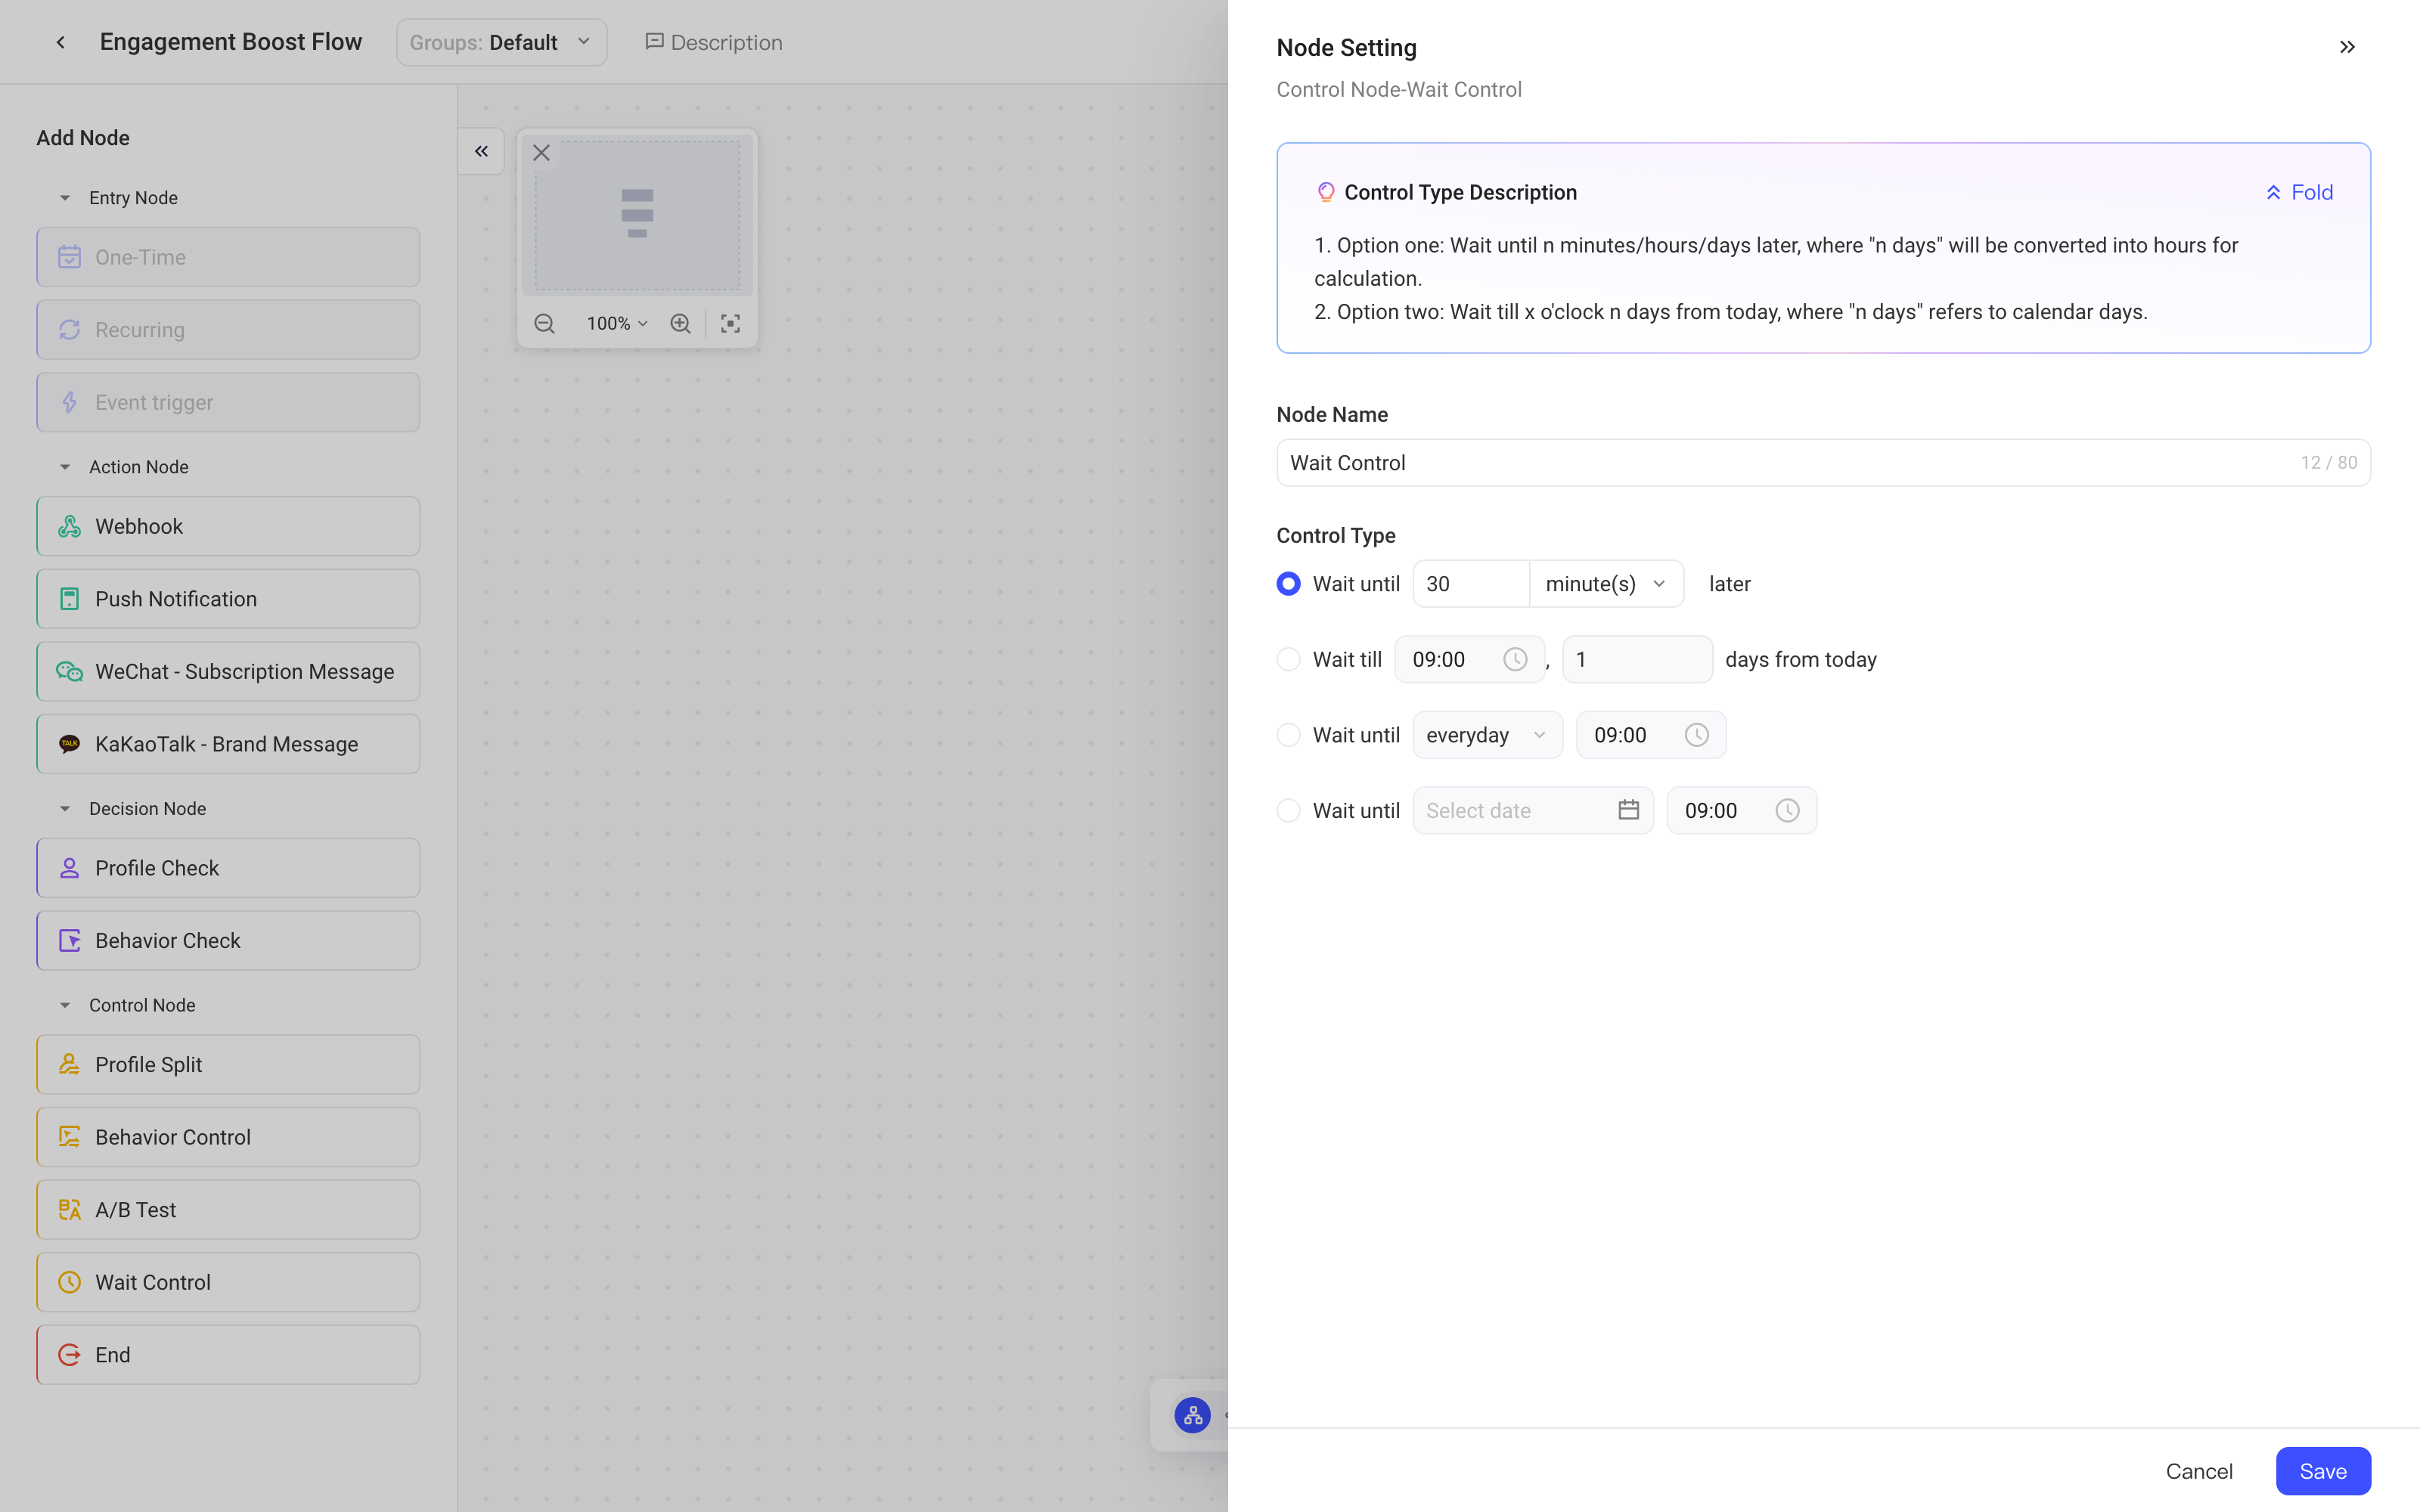Screen dimensions: 2420x1512
Task: Open the everyday frequency dropdown
Action: [x=1487, y=735]
